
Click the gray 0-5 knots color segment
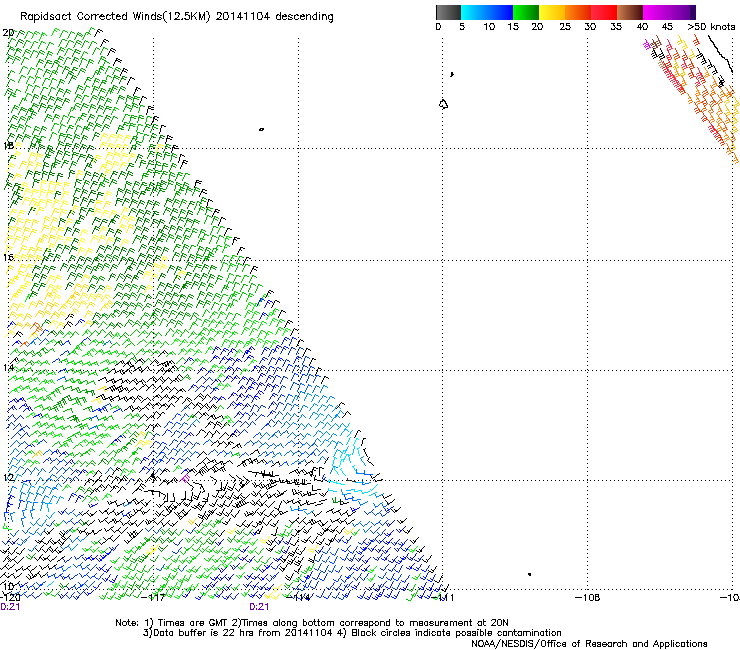point(448,12)
